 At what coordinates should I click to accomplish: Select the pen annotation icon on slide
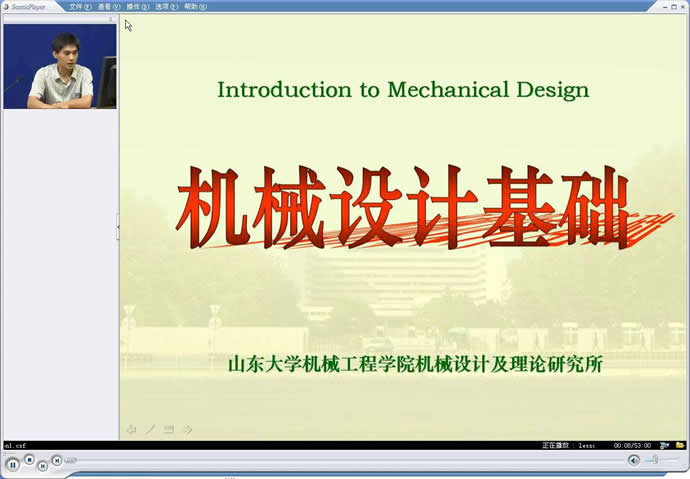coord(150,429)
